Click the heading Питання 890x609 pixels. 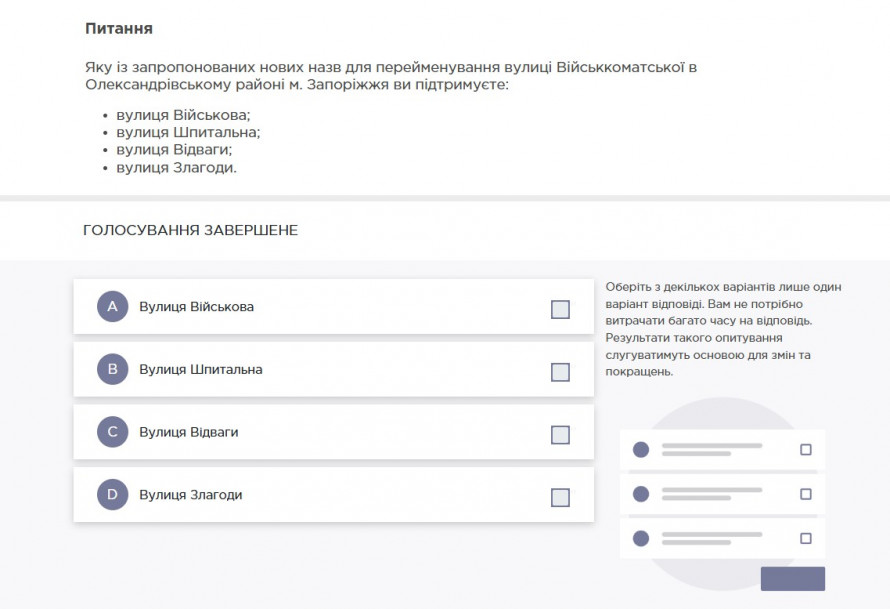pyautogui.click(x=119, y=28)
